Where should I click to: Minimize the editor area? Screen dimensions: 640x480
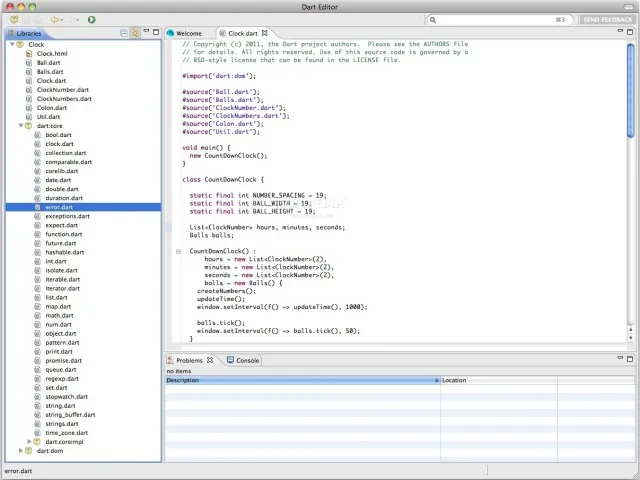tap(620, 31)
